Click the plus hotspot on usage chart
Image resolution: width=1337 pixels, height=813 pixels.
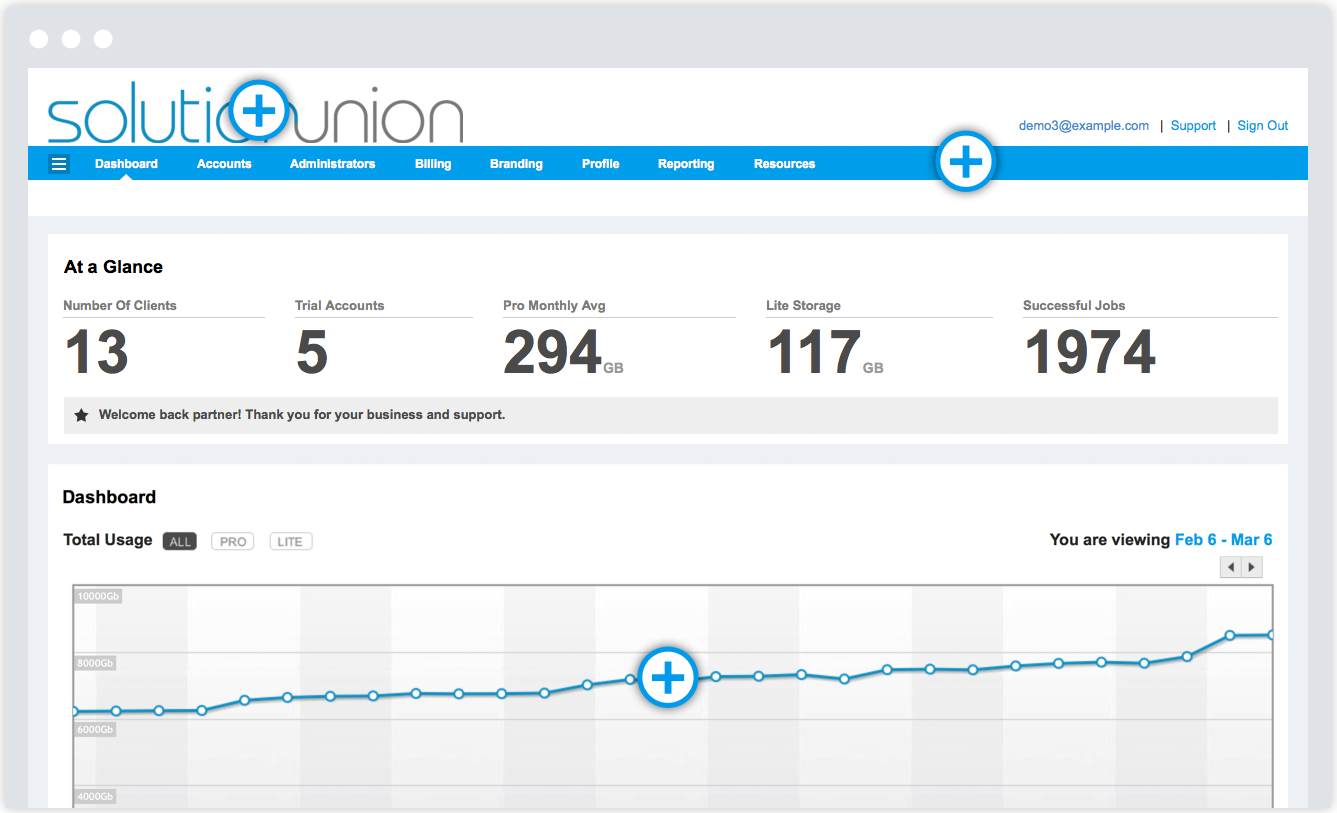[x=667, y=678]
